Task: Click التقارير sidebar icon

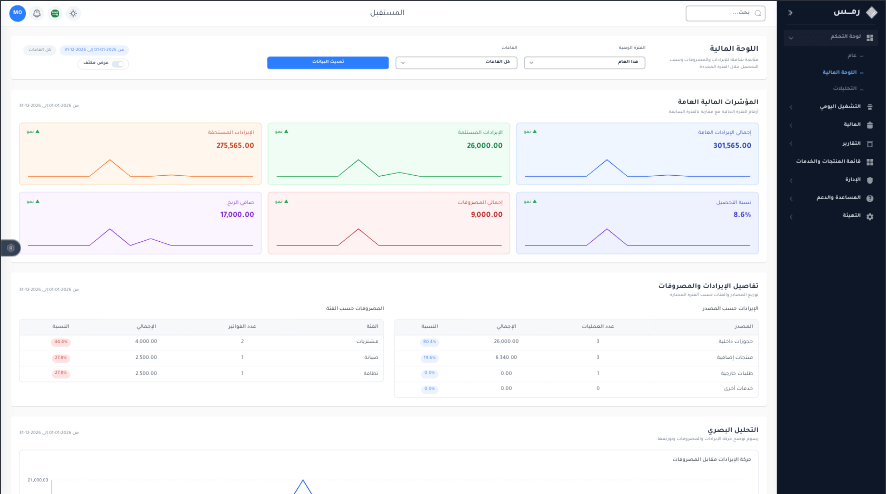Action: (870, 144)
